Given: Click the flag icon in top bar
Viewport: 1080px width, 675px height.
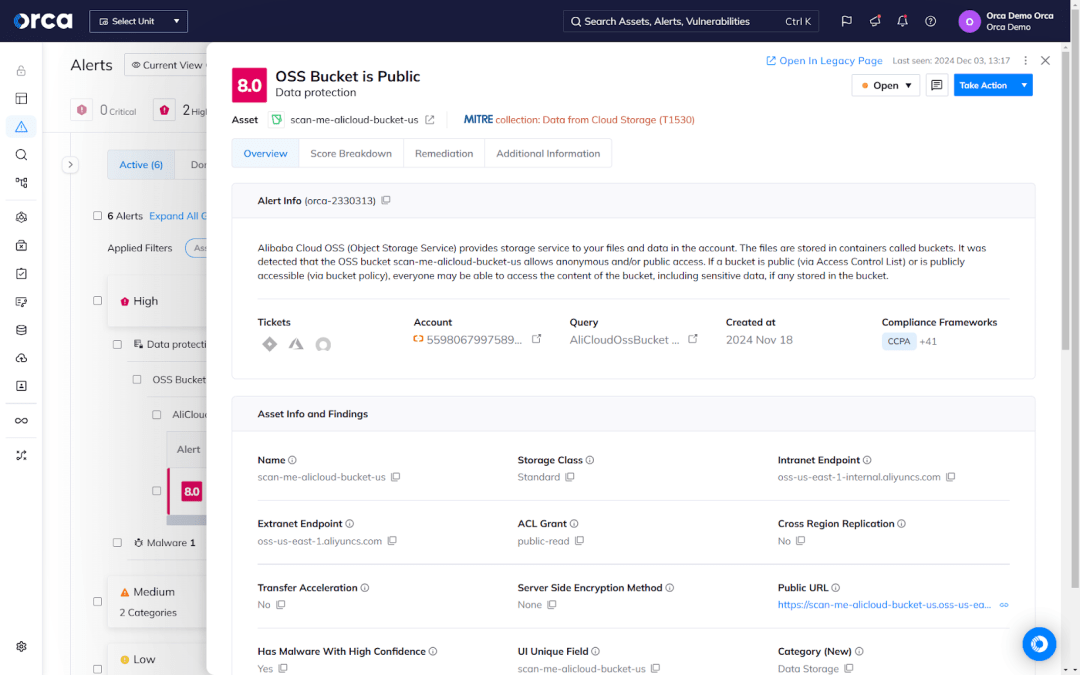Looking at the screenshot, I should [847, 21].
